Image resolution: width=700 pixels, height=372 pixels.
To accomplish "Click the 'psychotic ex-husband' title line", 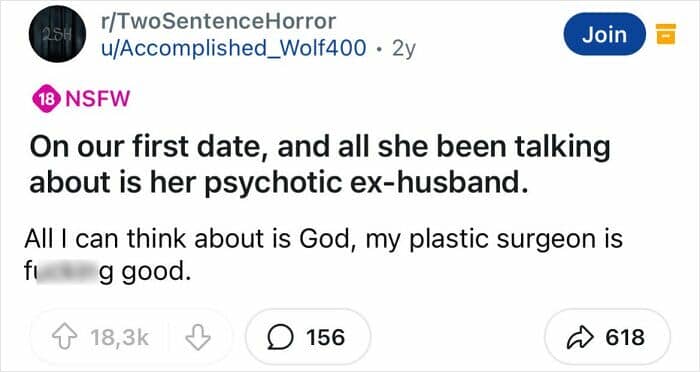I will tap(279, 182).
